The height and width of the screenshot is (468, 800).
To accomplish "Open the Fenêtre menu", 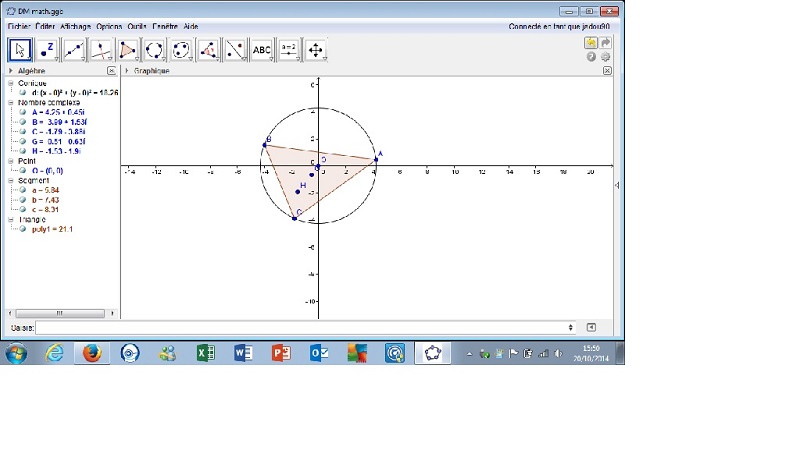I will click(165, 26).
